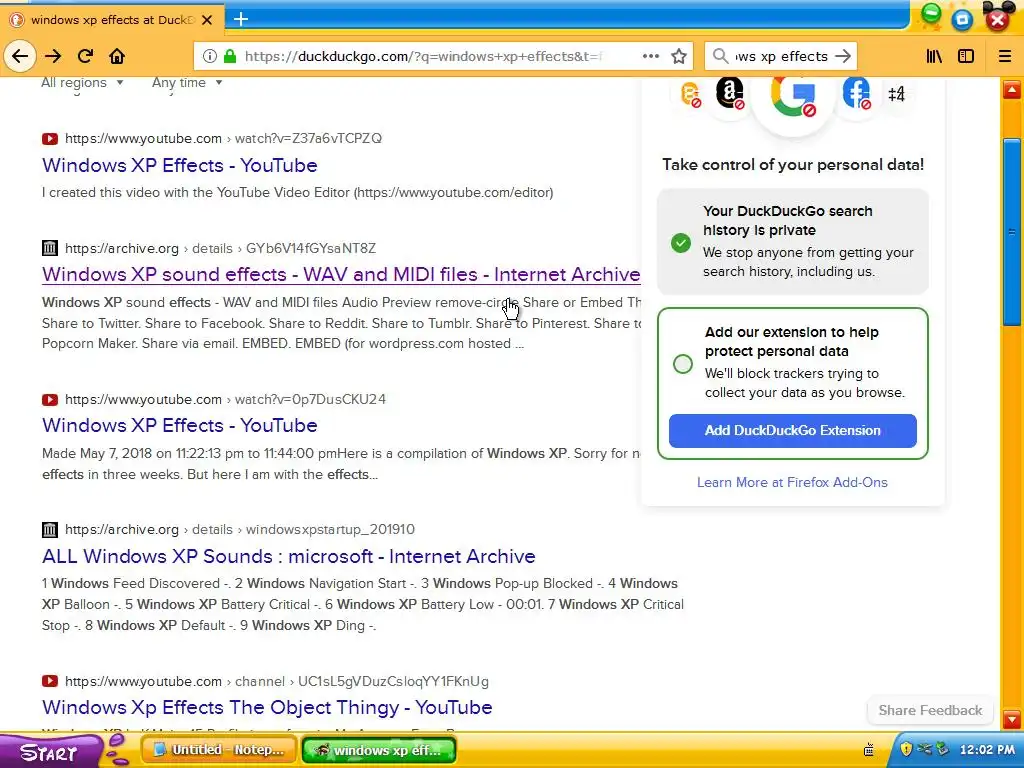Click the YouTube favicon of channel result

pyautogui.click(x=50, y=681)
